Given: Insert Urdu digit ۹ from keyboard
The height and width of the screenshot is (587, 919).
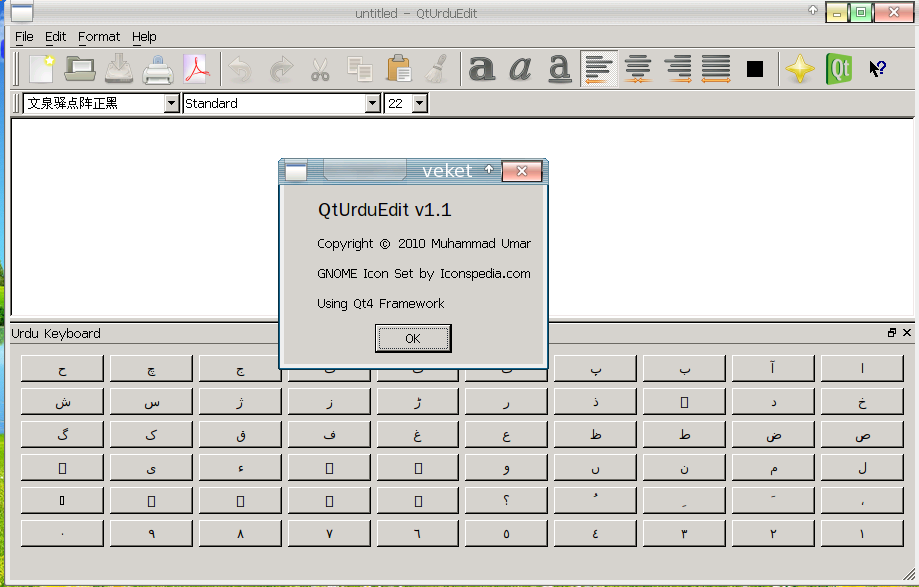Looking at the screenshot, I should [151, 533].
